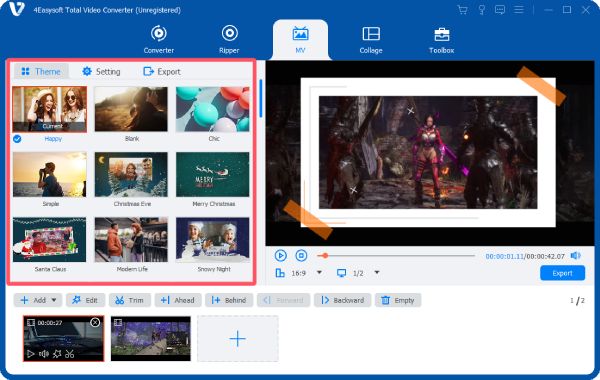Click the plus tile to add clip
Viewport: 600px width, 380px height.
(x=238, y=339)
